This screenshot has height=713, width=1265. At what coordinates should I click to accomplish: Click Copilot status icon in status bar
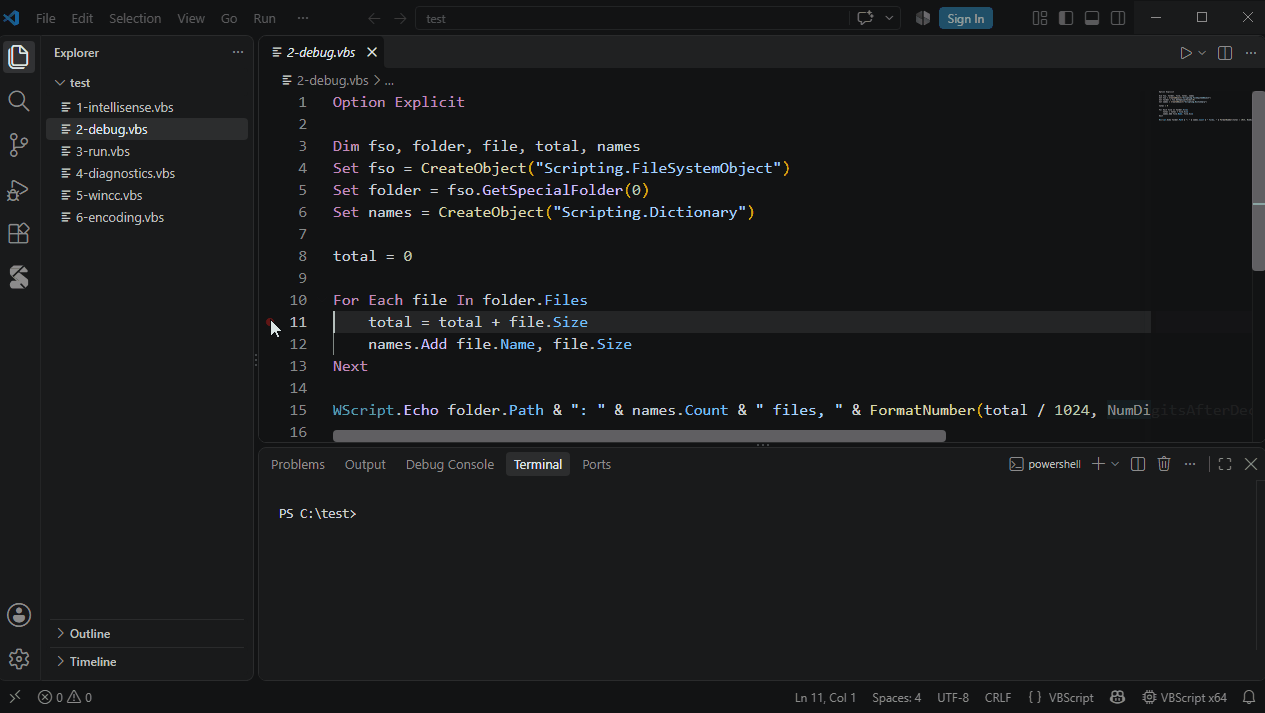pyautogui.click(x=1118, y=698)
